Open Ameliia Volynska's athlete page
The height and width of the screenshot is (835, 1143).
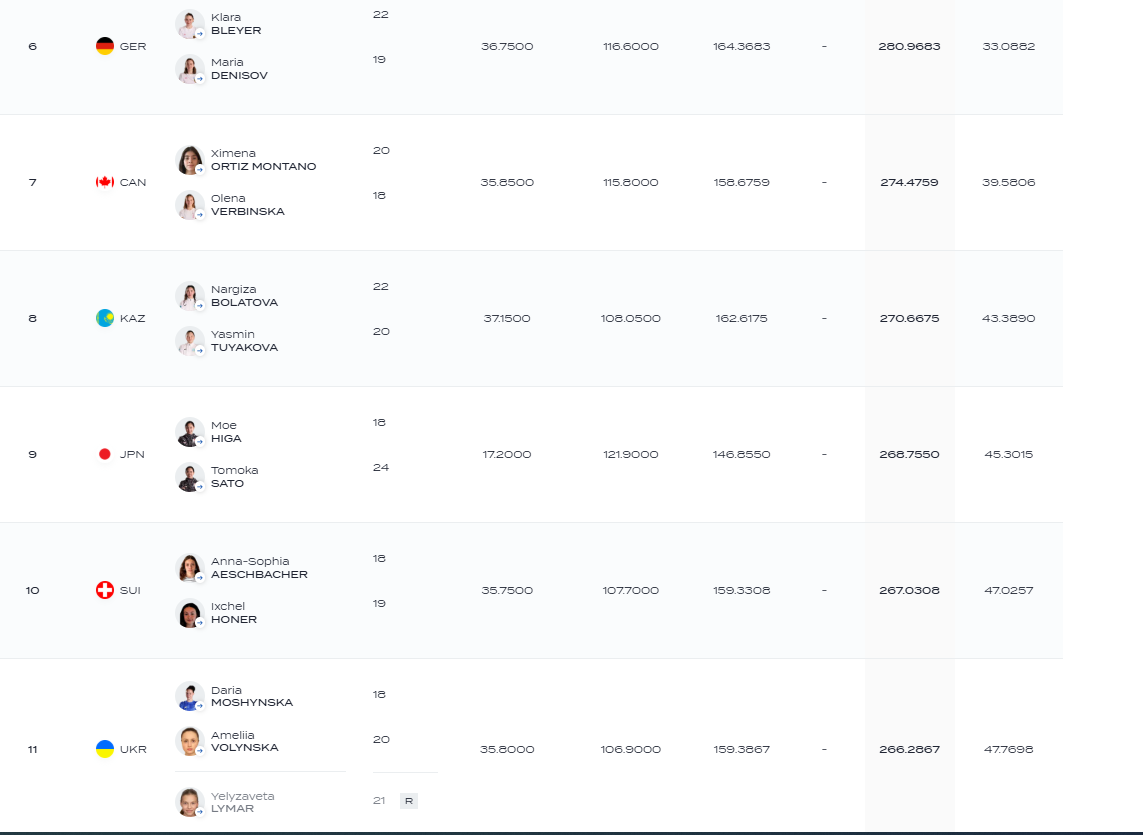tap(244, 742)
